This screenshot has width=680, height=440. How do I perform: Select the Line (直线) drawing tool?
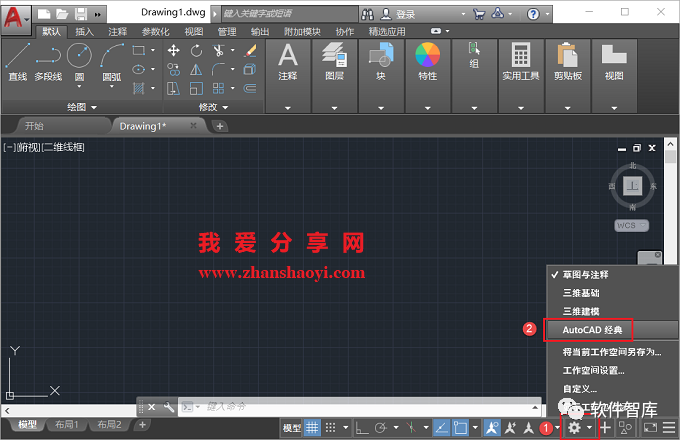[18, 58]
